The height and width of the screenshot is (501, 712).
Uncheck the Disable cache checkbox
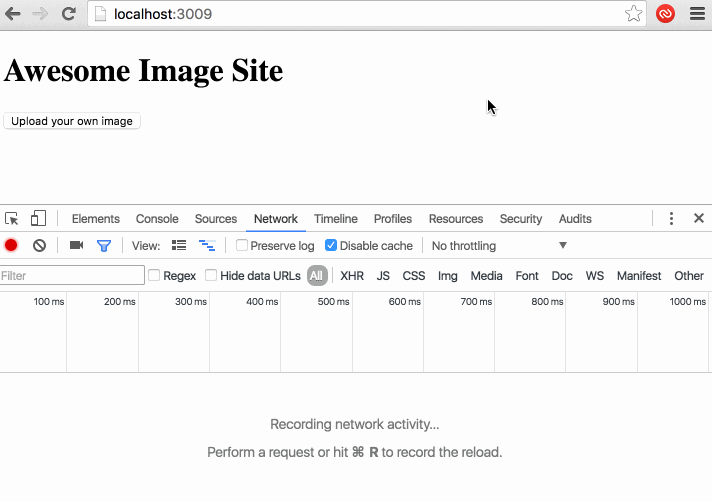tap(331, 246)
